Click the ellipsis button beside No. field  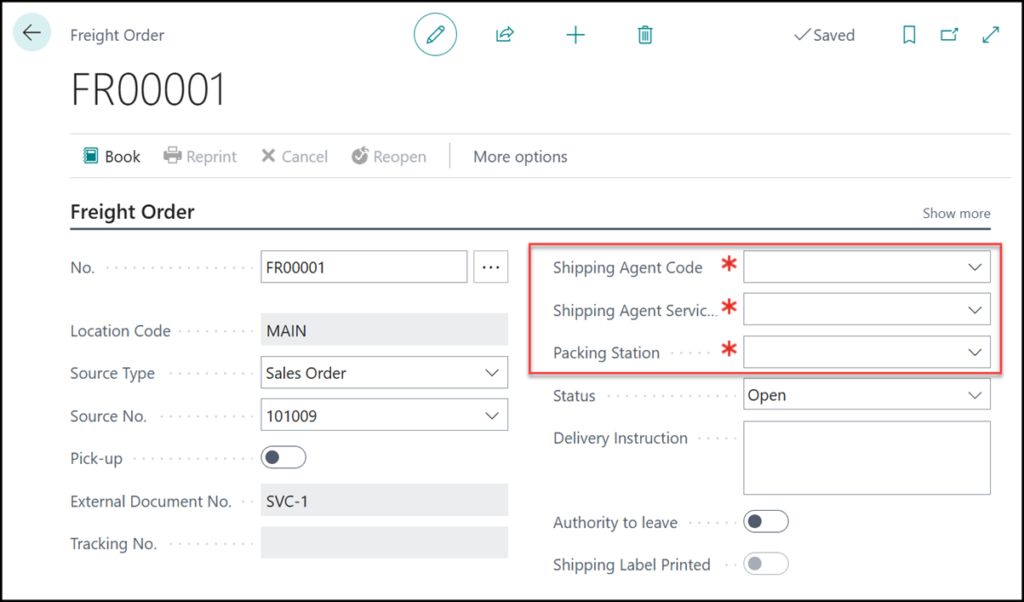coord(490,268)
